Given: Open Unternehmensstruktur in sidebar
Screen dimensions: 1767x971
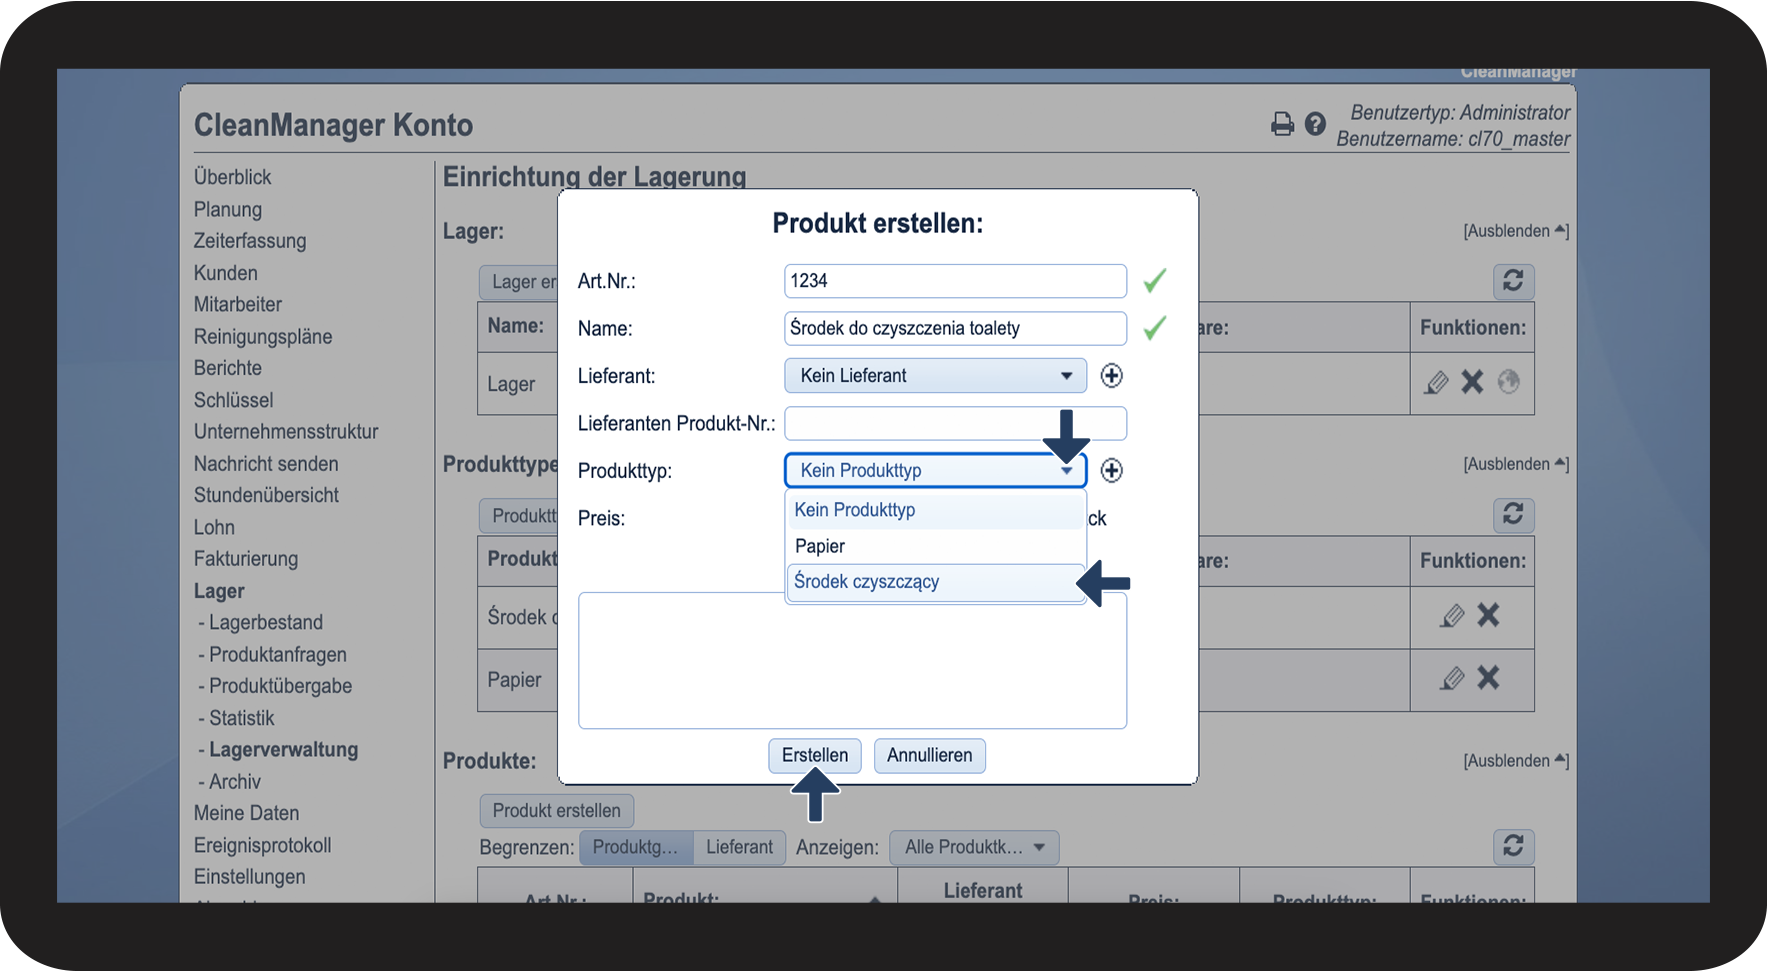Looking at the screenshot, I should tap(286, 432).
